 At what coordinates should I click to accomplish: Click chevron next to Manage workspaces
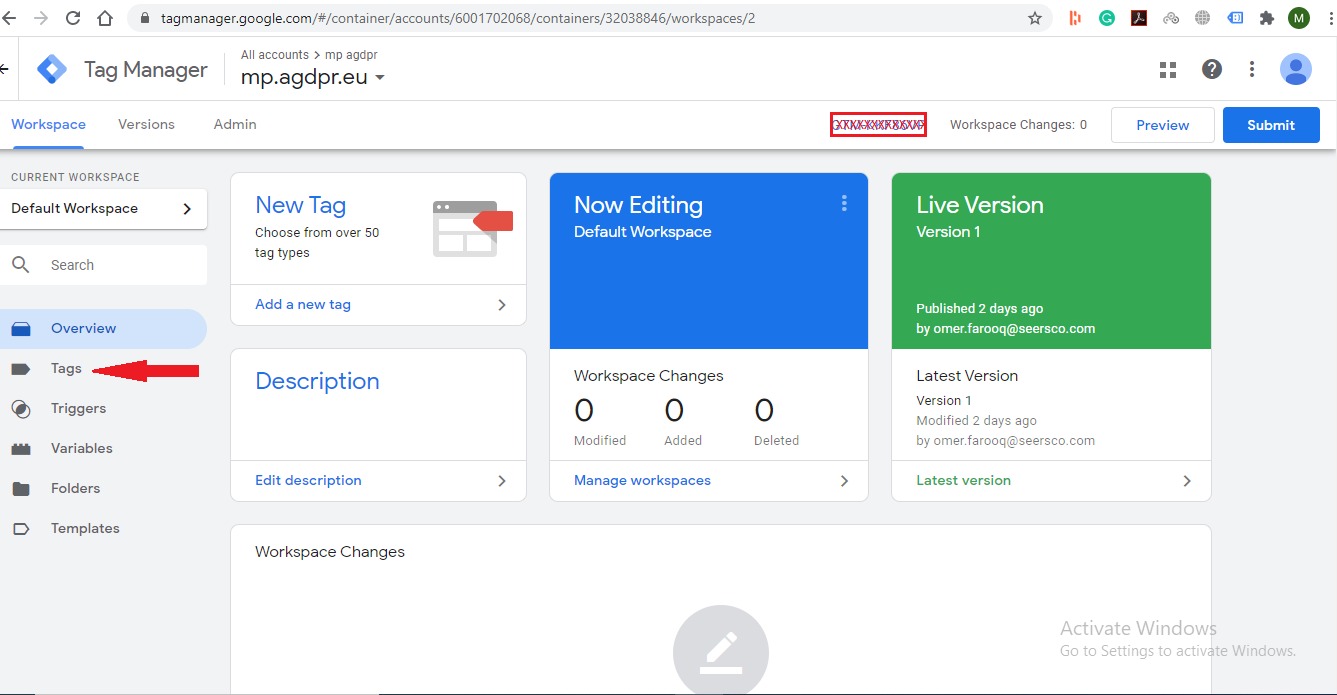pyautogui.click(x=844, y=481)
